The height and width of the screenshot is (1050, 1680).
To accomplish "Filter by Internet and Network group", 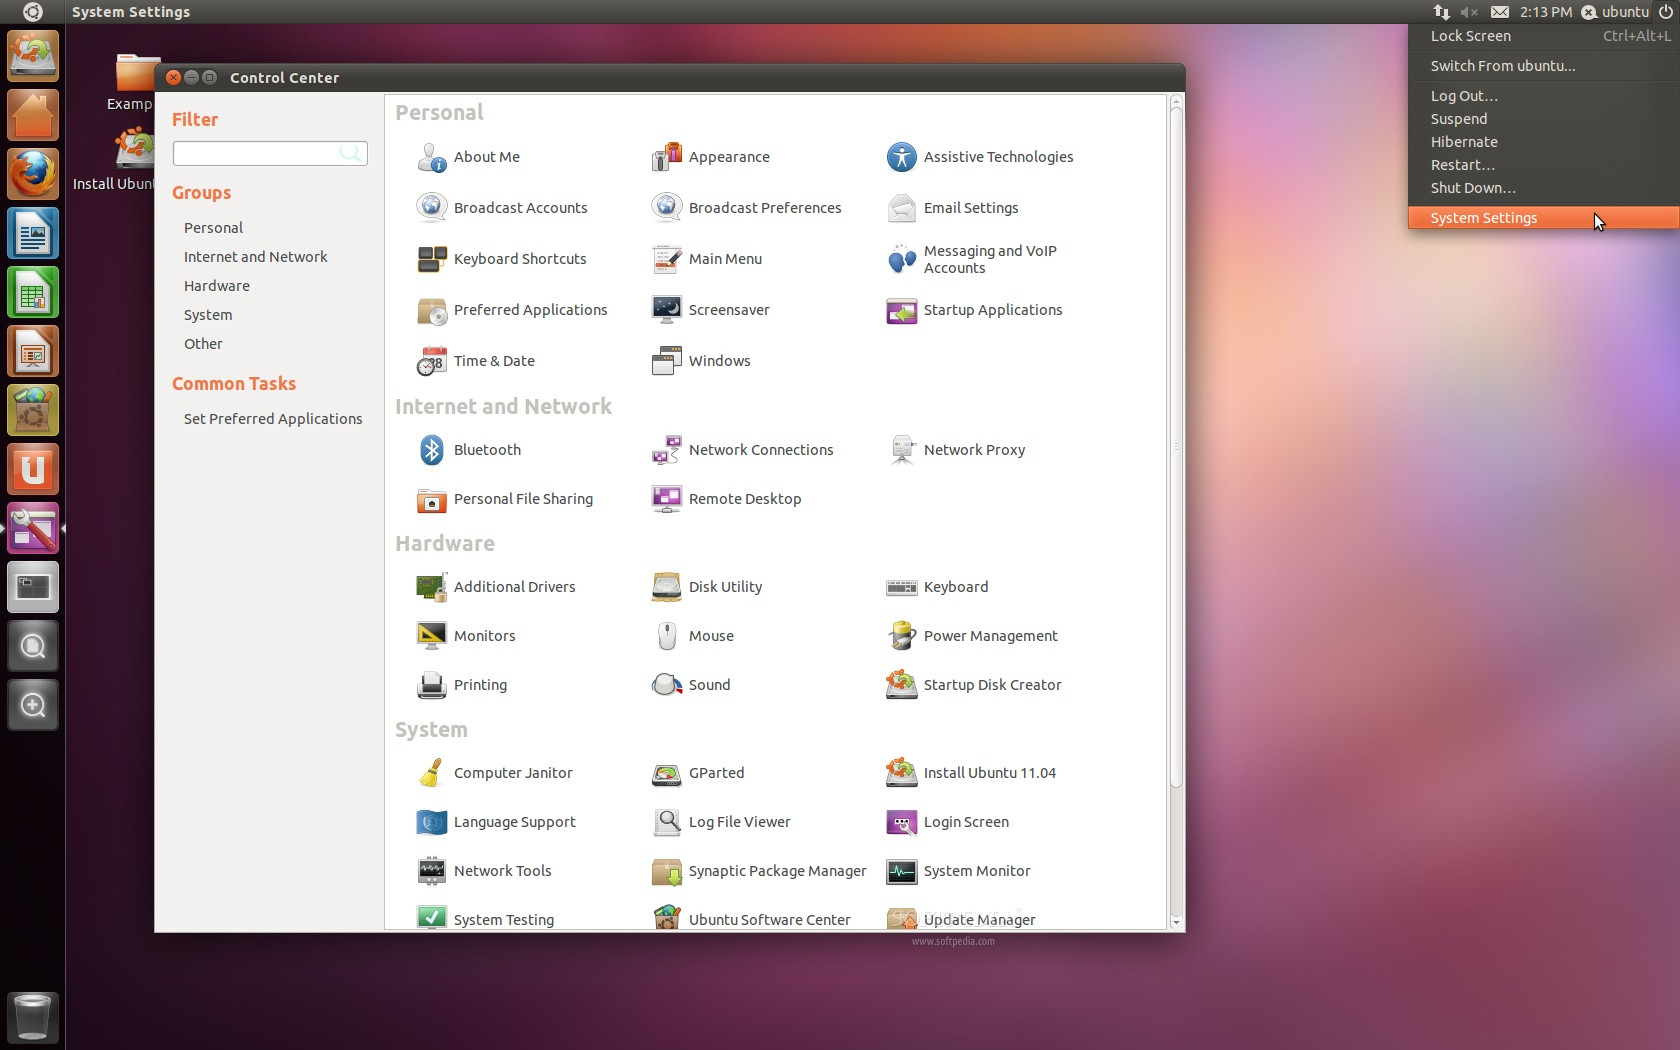I will pos(255,257).
